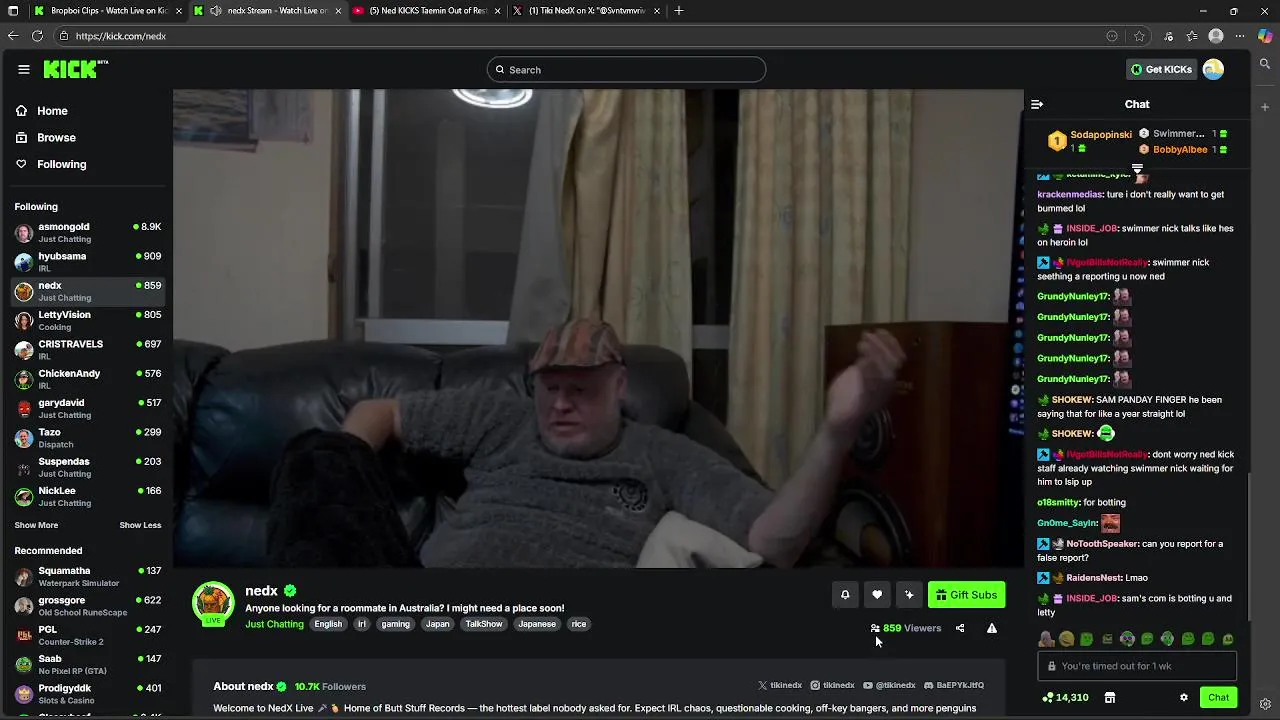Open LettyVision channel in sidebar
The width and height of the screenshot is (1280, 720).
[88, 320]
